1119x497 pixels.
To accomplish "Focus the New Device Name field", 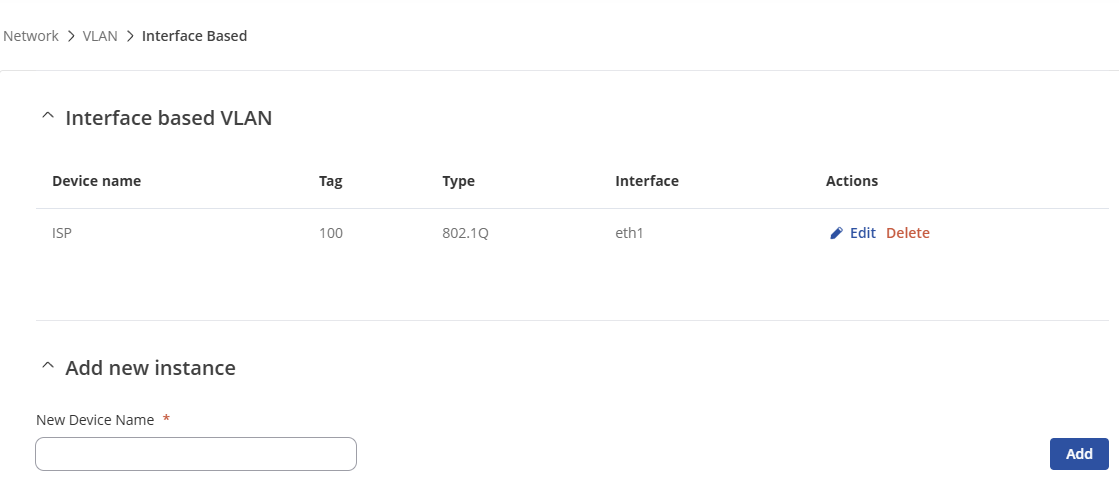I will [196, 454].
